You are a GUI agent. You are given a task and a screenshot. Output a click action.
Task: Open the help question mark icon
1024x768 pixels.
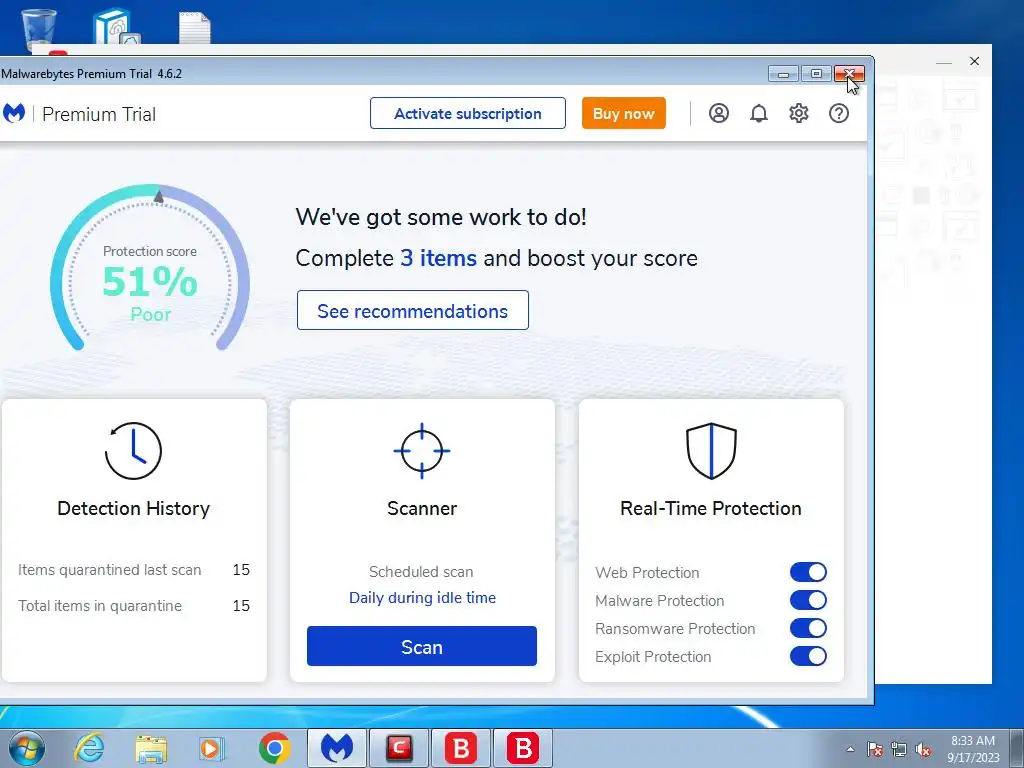tap(839, 114)
